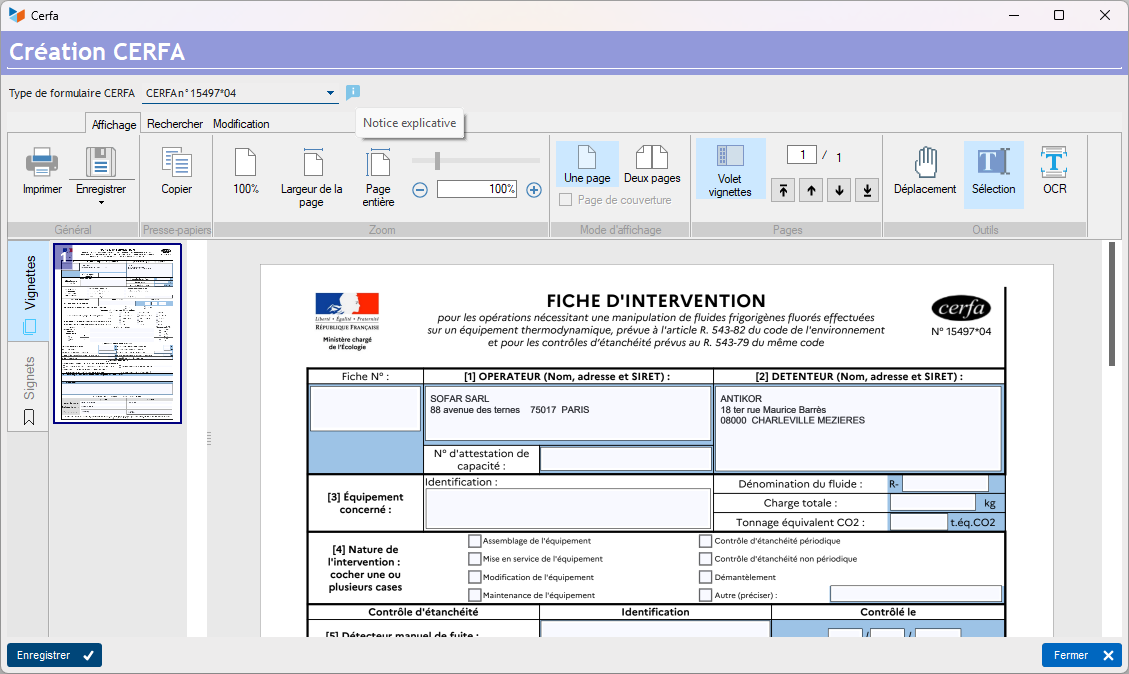
Task: Switch to the Rechercher tab
Action: point(175,124)
